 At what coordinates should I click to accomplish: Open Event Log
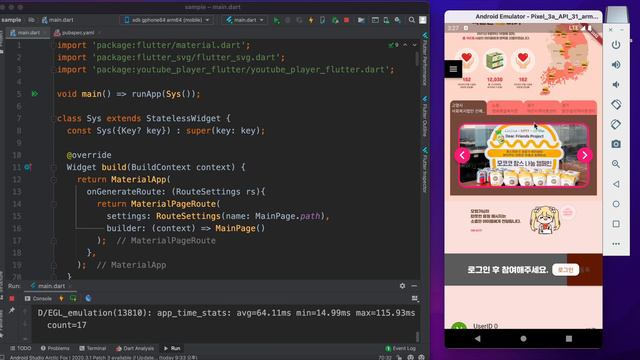tap(401, 348)
